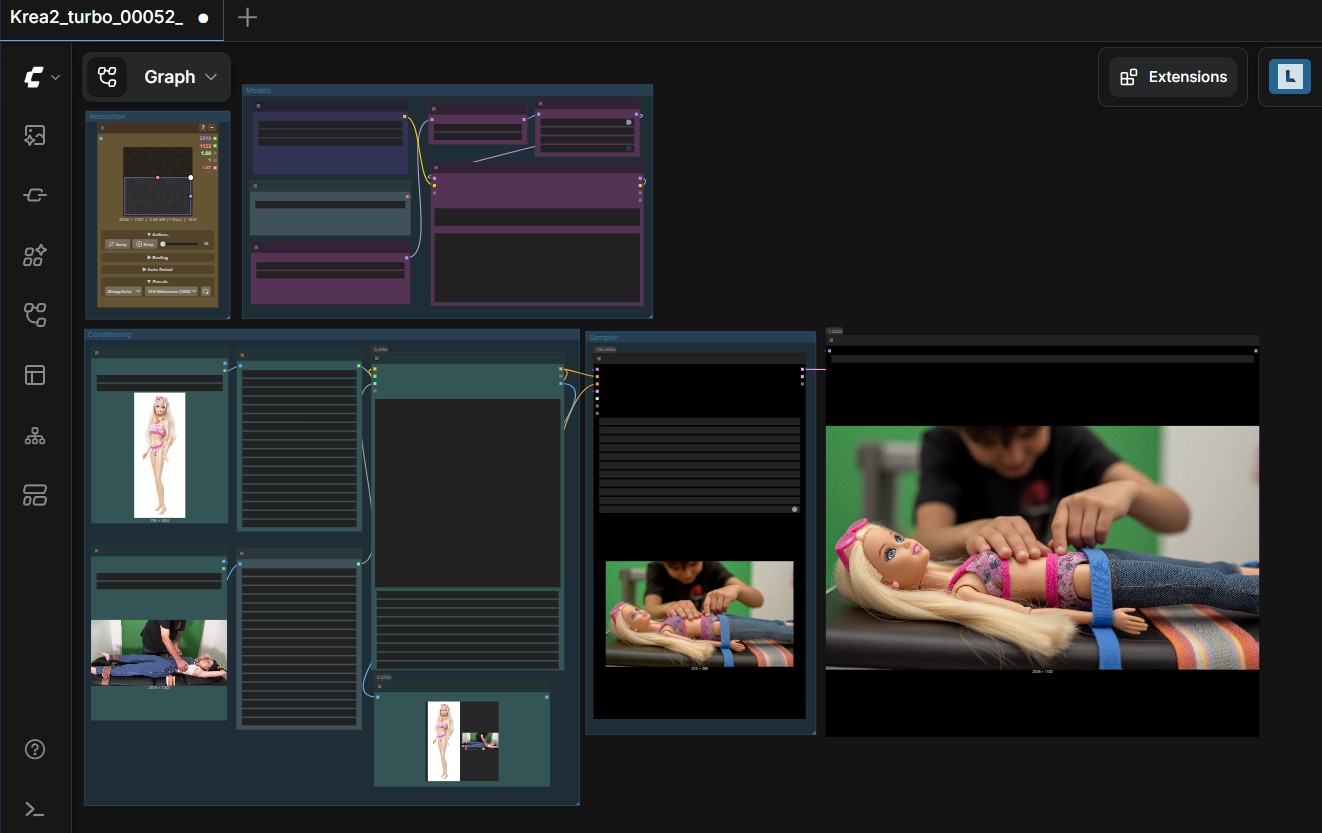Open the Extensions manager
This screenshot has width=1322, height=833.
(1173, 77)
